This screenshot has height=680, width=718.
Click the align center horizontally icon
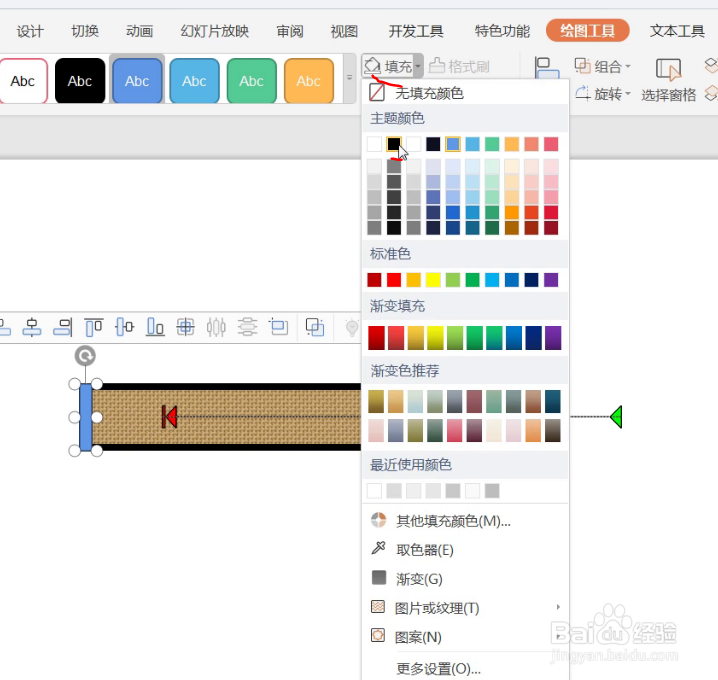[x=32, y=327]
